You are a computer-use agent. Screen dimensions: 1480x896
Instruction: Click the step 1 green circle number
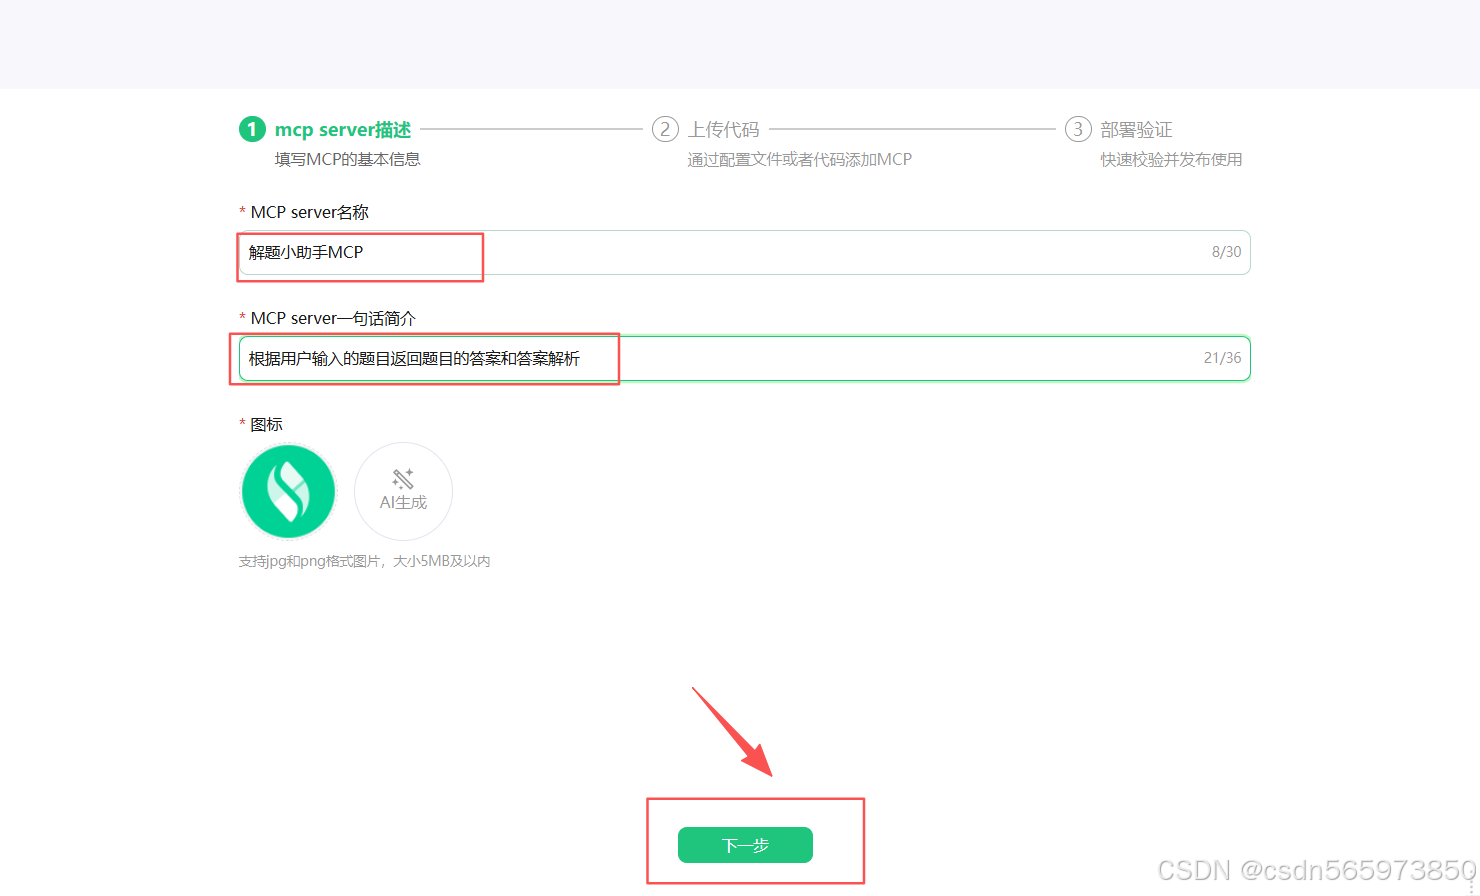[x=252, y=129]
